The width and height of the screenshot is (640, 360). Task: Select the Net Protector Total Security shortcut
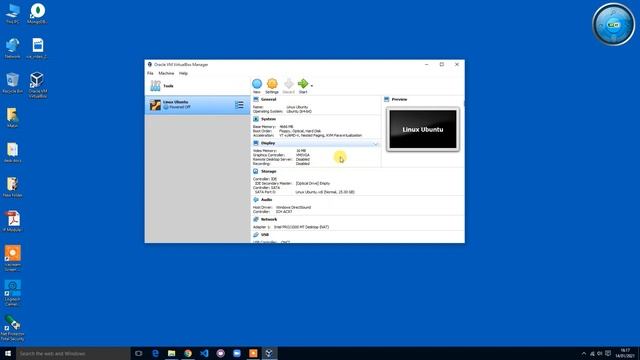12,328
